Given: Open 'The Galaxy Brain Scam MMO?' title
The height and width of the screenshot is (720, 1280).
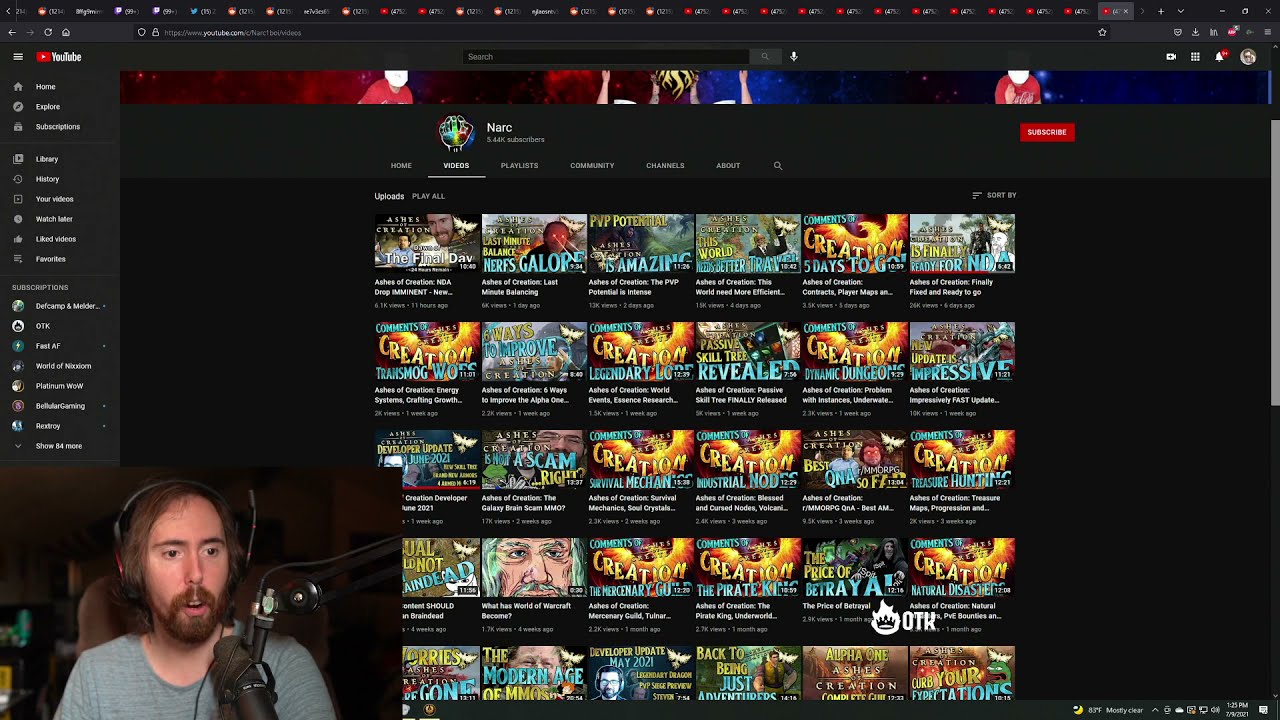Looking at the screenshot, I should tap(523, 503).
